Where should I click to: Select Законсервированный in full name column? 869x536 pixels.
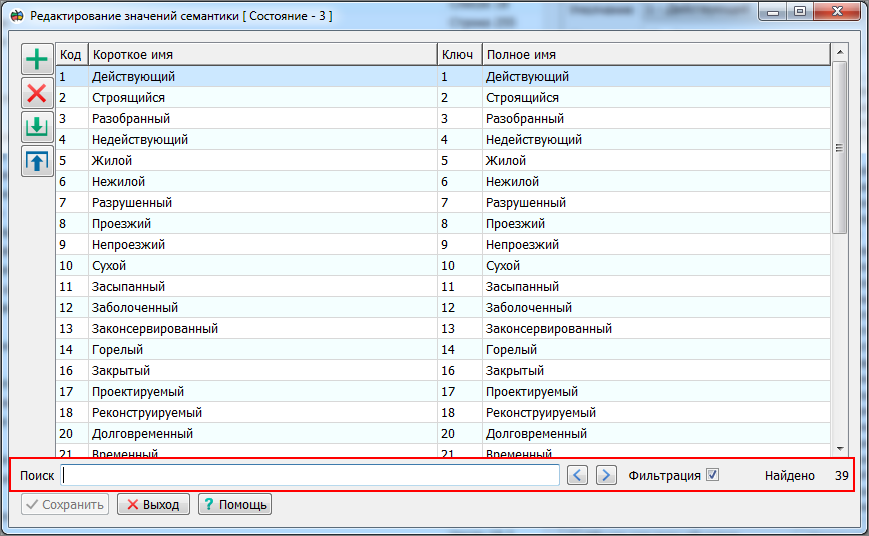pyautogui.click(x=549, y=329)
